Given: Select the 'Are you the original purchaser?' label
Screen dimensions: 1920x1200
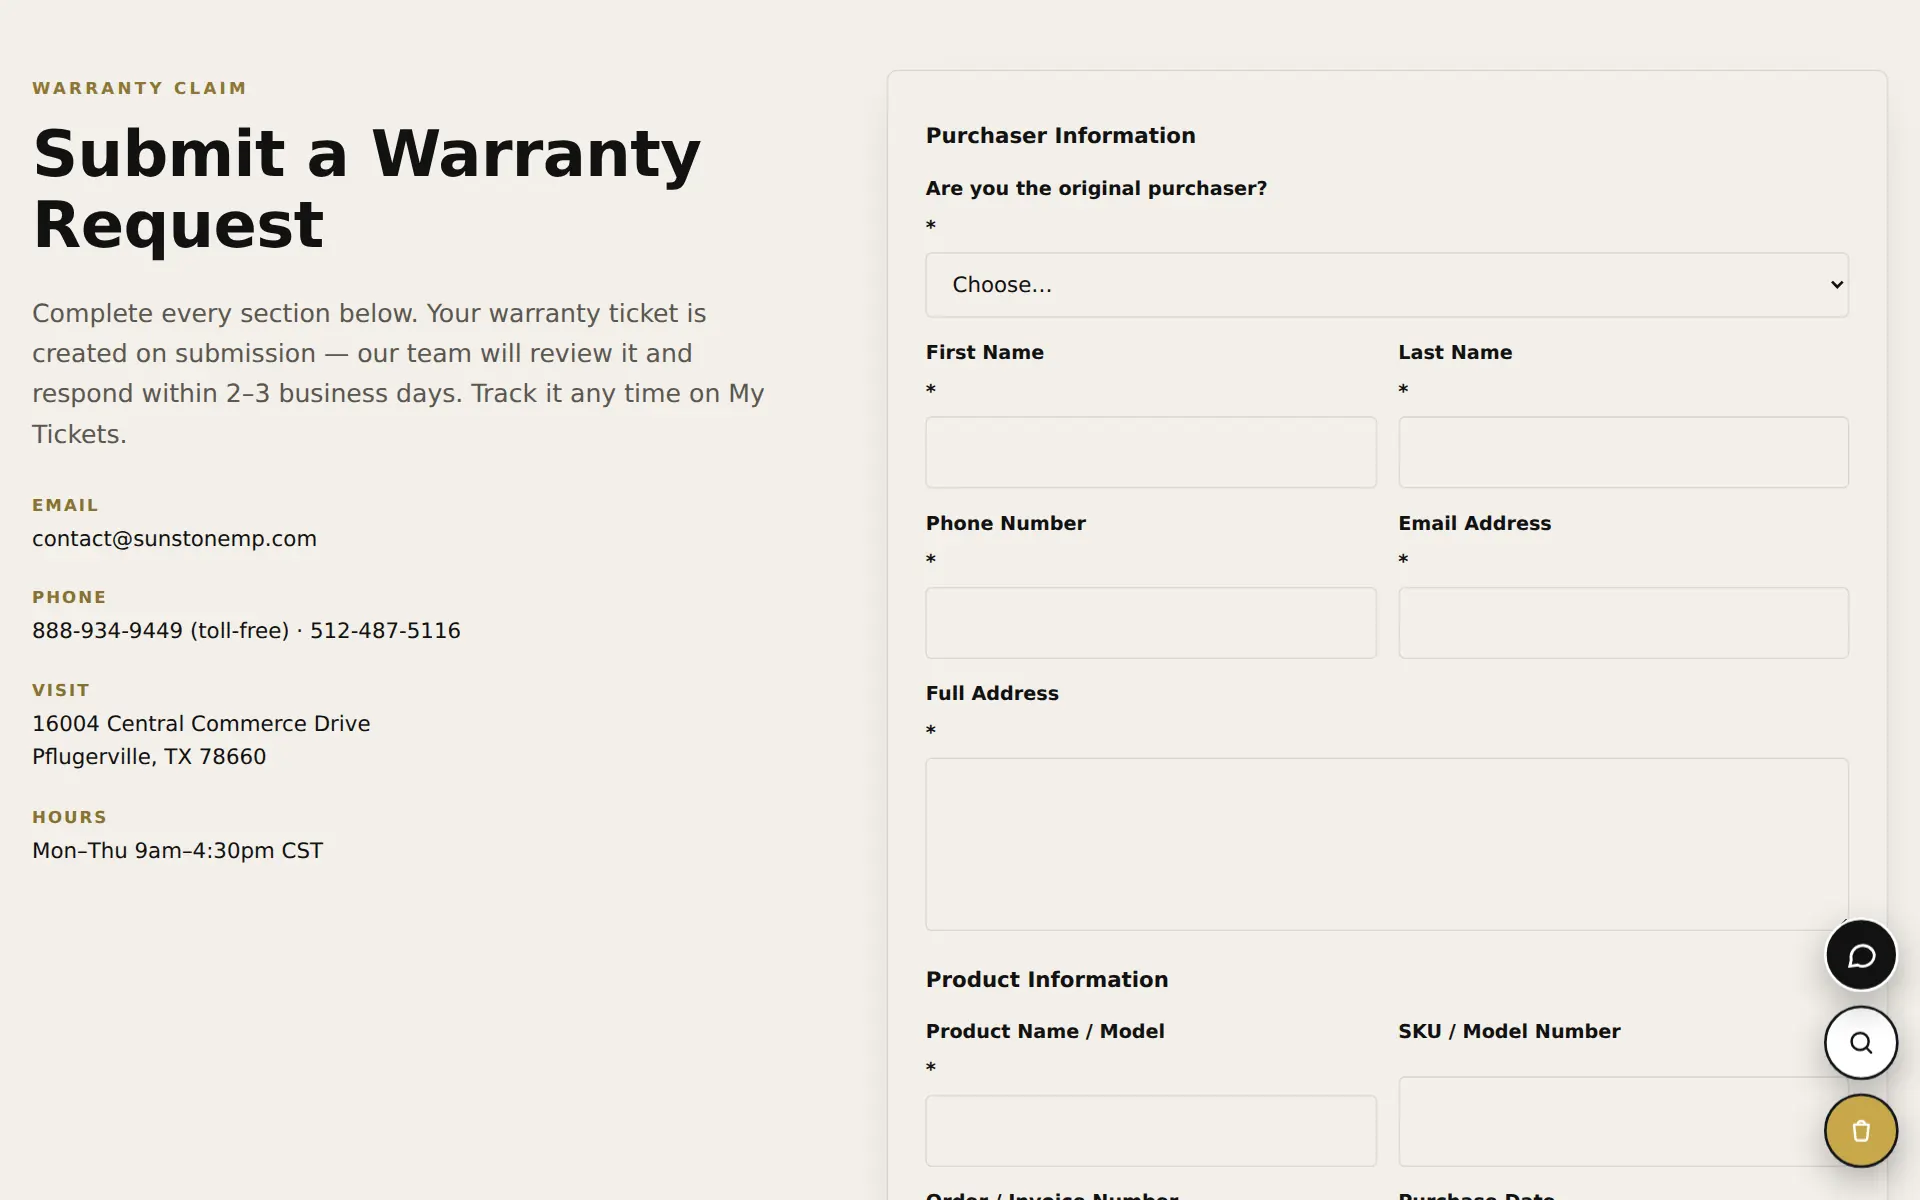Looking at the screenshot, I should point(1096,189).
